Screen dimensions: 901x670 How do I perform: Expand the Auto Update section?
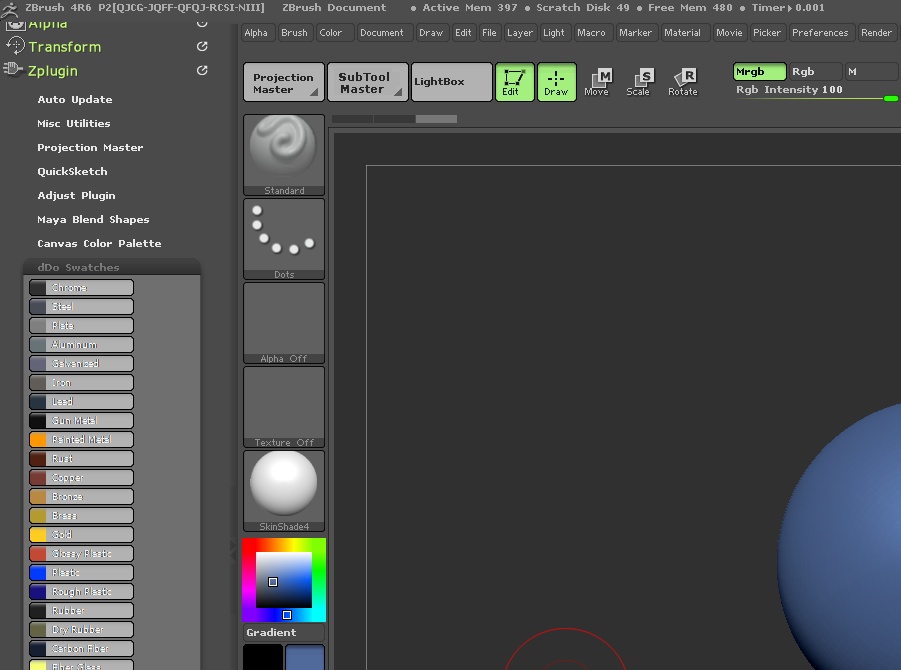click(75, 99)
